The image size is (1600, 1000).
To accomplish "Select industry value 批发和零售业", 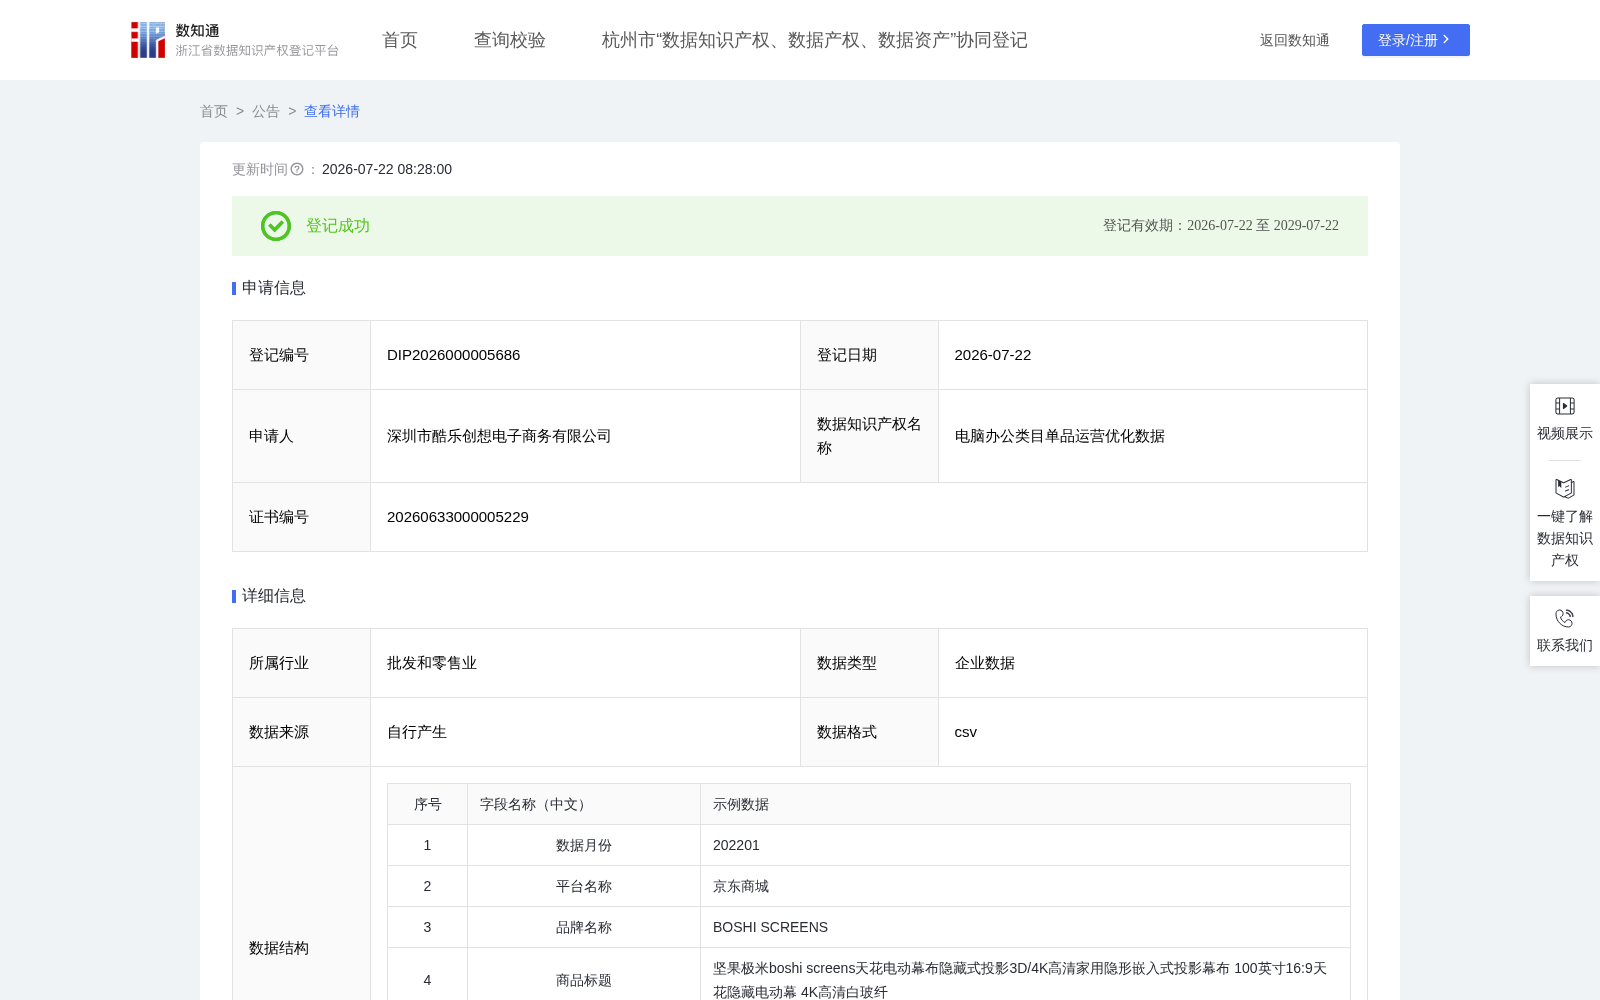I will click(432, 663).
